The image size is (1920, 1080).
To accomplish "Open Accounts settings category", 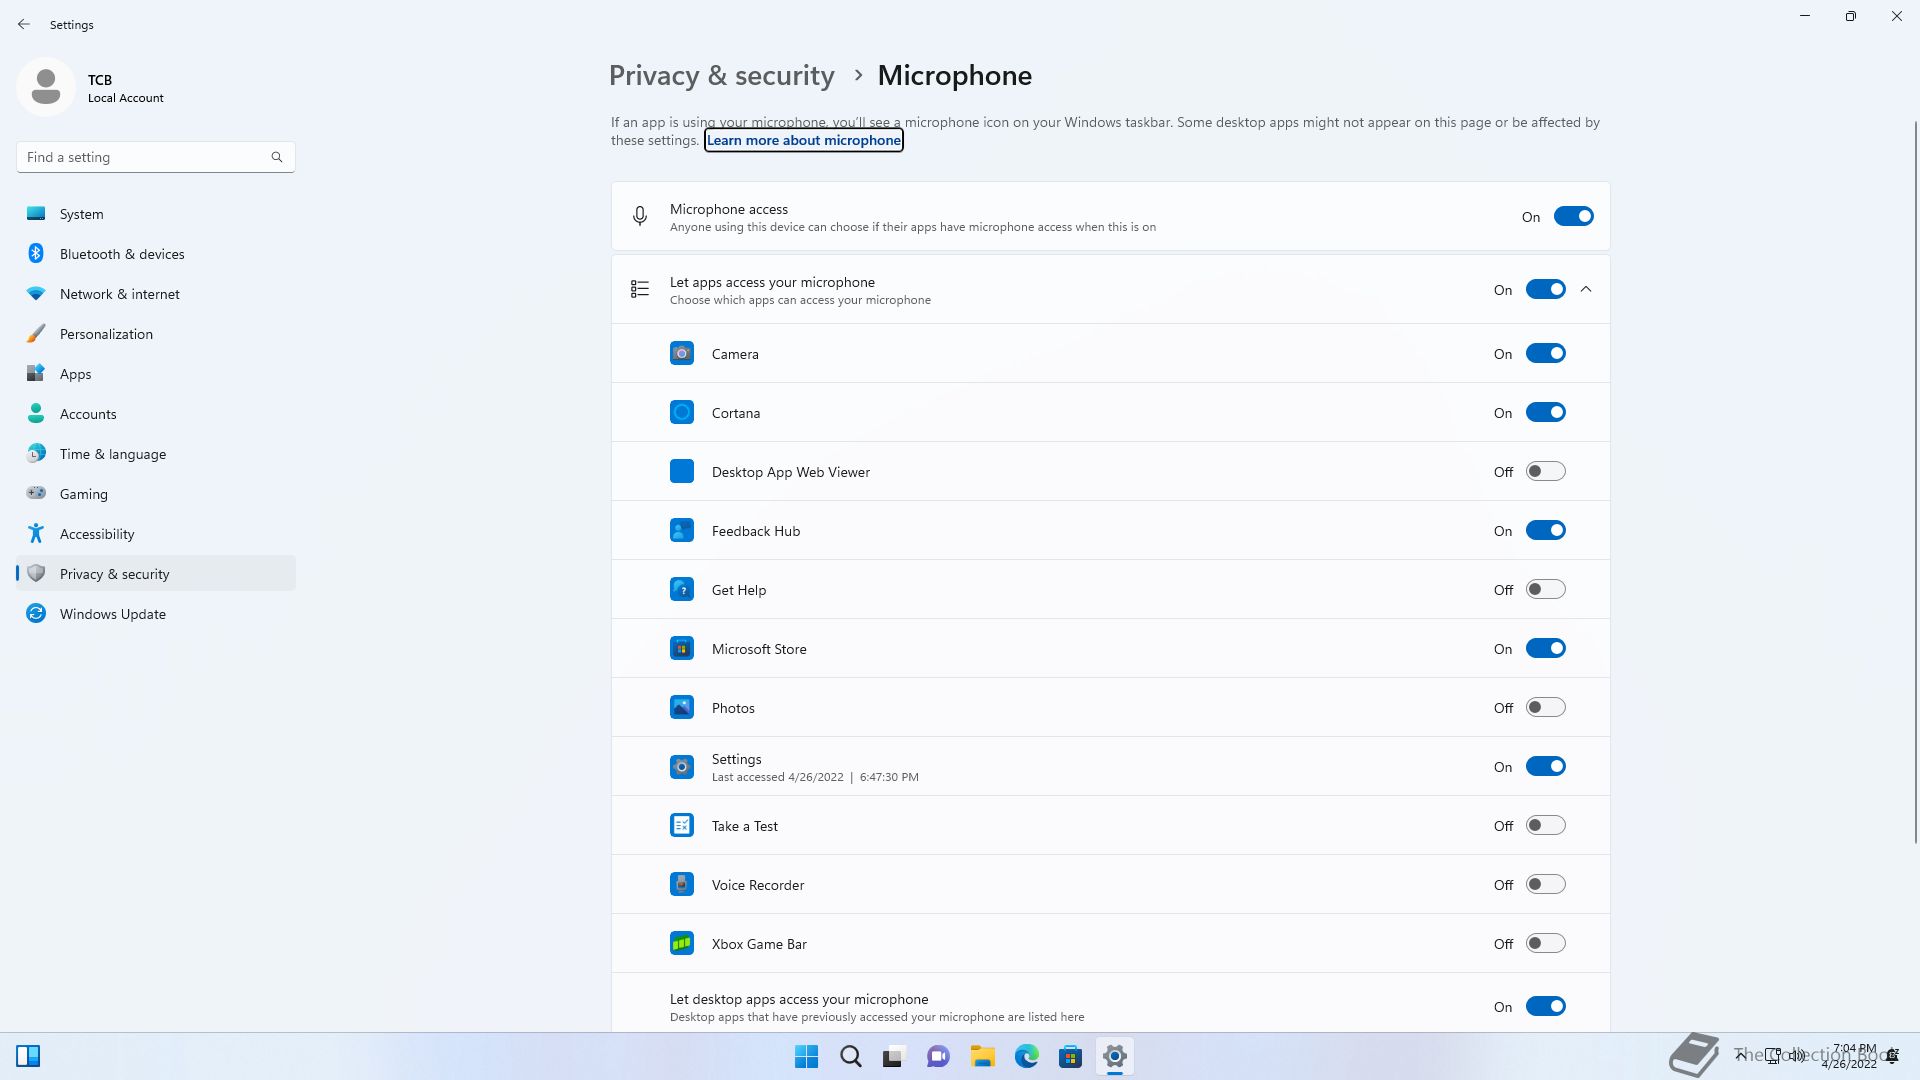I will tap(156, 414).
